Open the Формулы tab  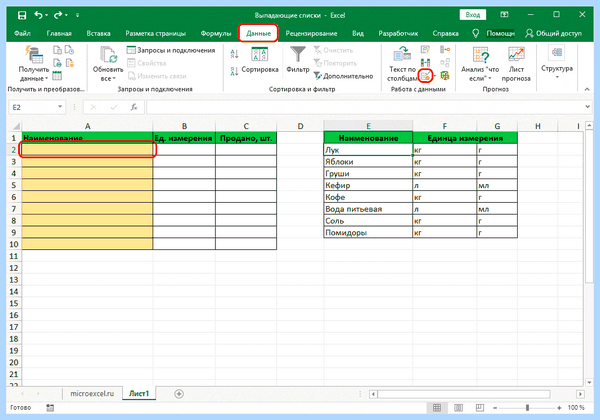[x=216, y=33]
